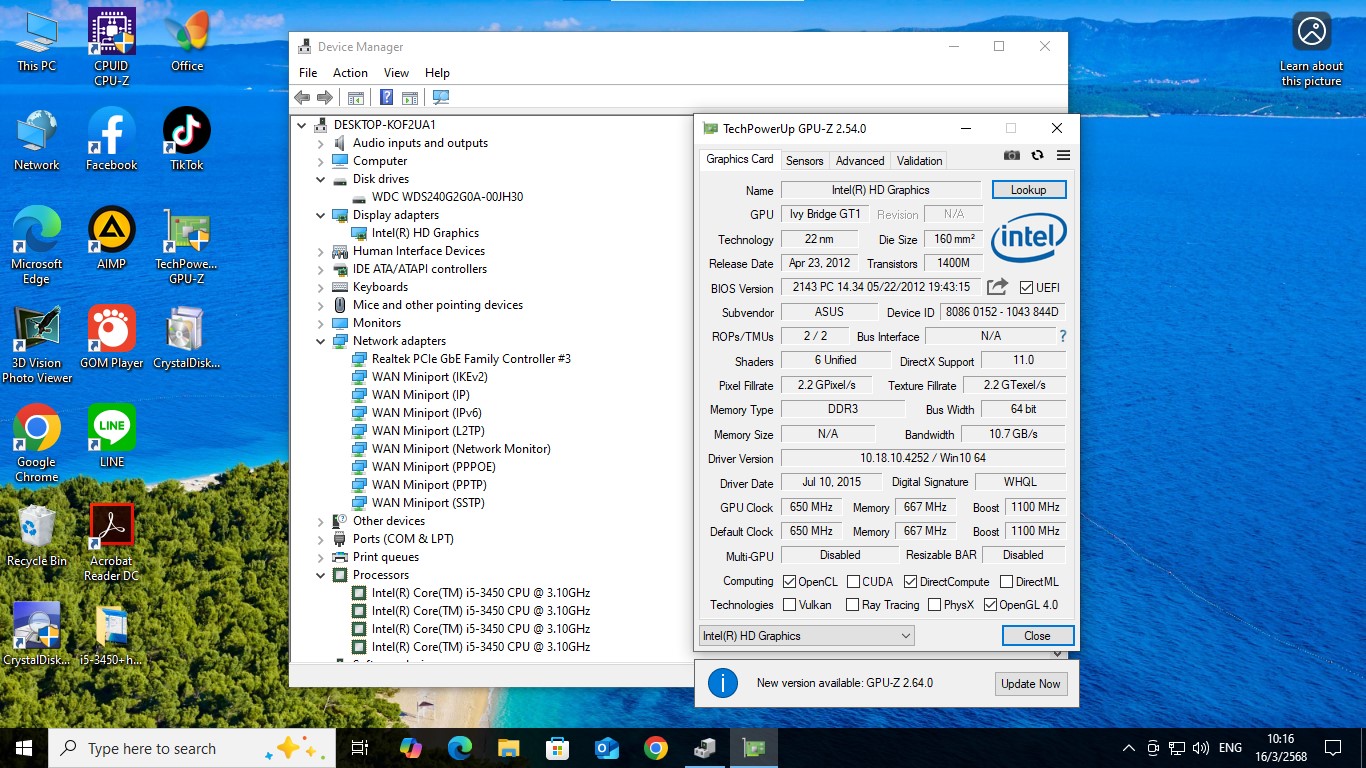
Task: Expand the Keyboards node
Action: coord(321,287)
